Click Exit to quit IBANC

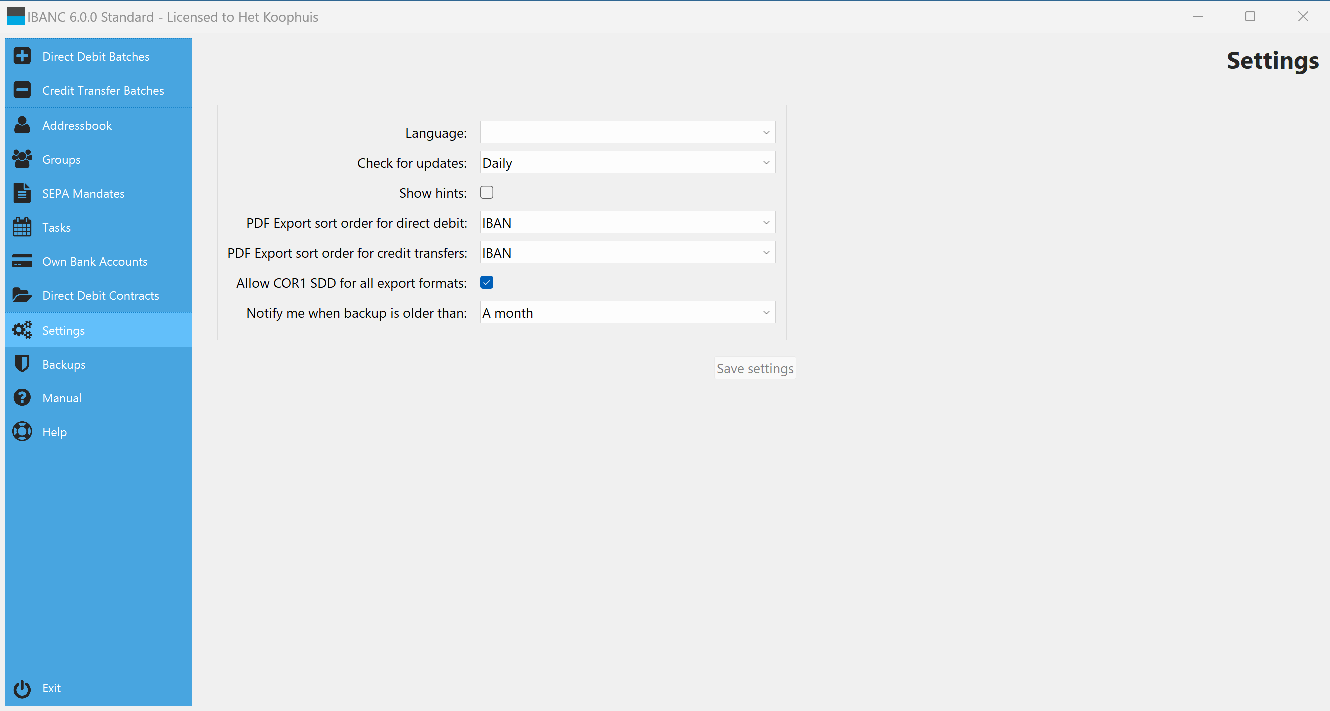point(51,688)
